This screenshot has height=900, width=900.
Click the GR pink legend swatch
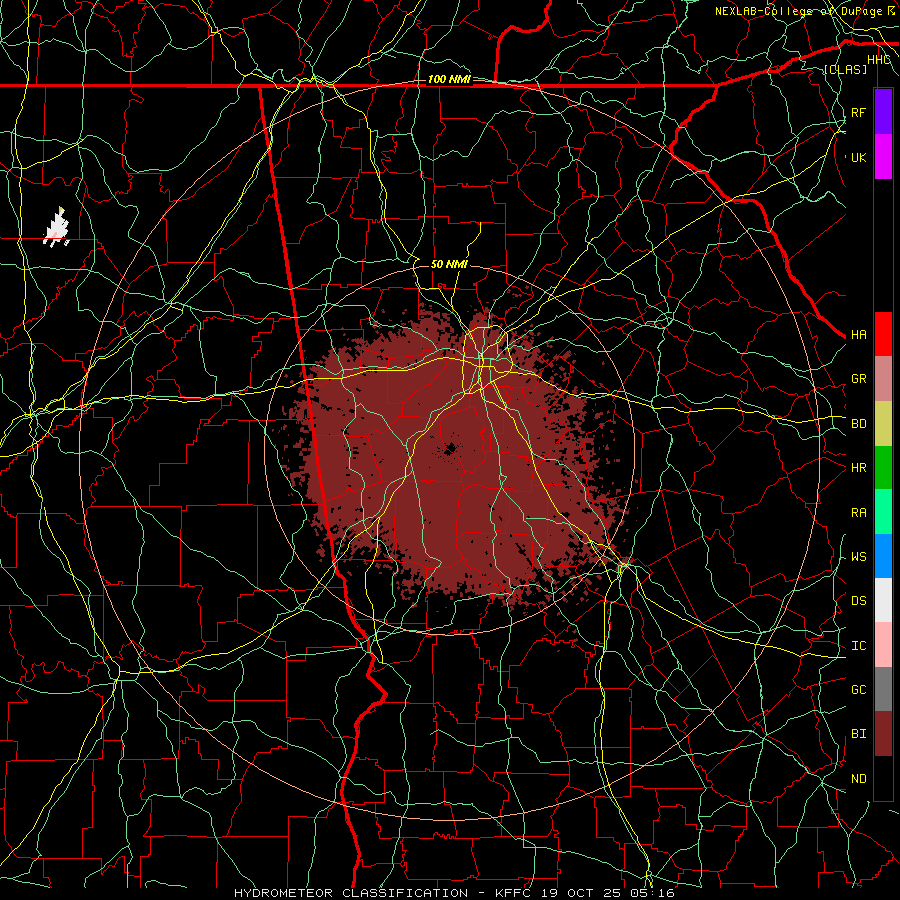(x=883, y=379)
